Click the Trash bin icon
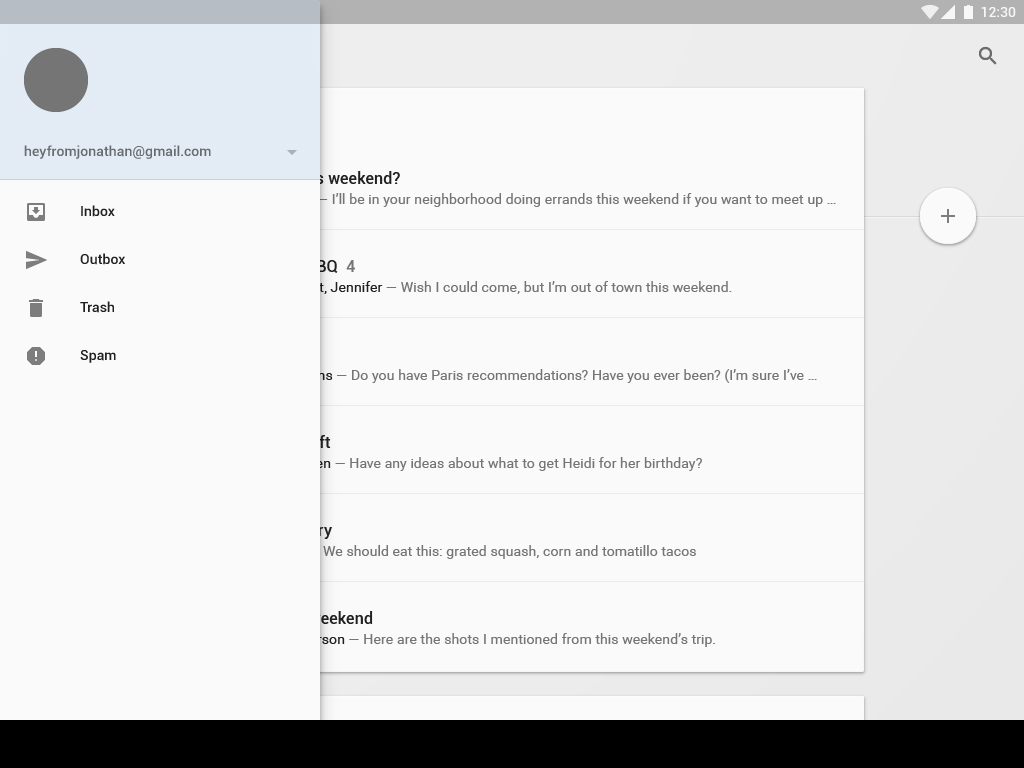1024x768 pixels. 36,307
